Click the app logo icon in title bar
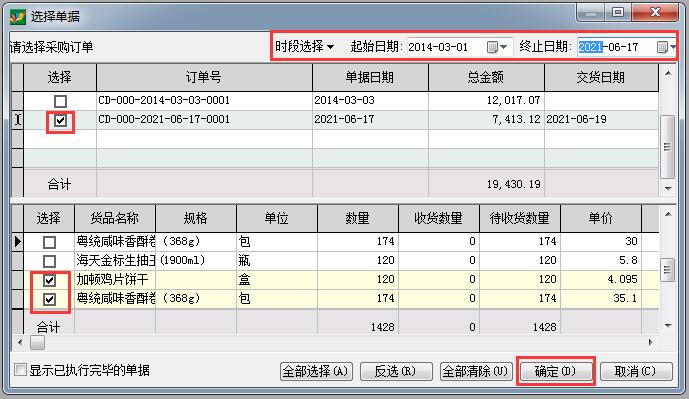689x399 pixels. [18, 17]
